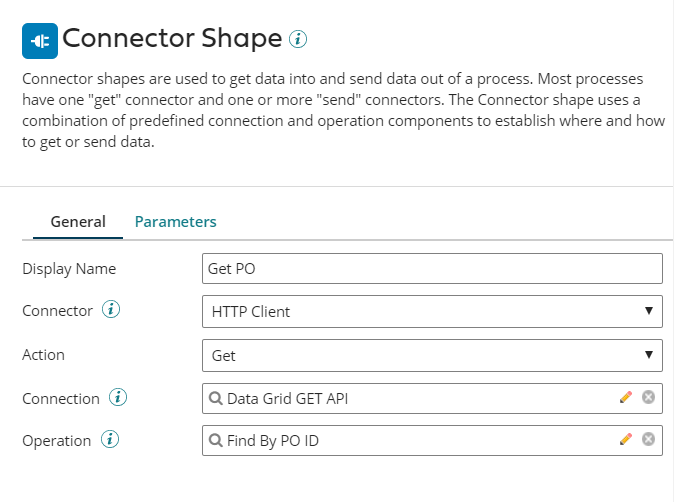The image size is (674, 502).
Task: Click the Display Name label
Action: (69, 269)
